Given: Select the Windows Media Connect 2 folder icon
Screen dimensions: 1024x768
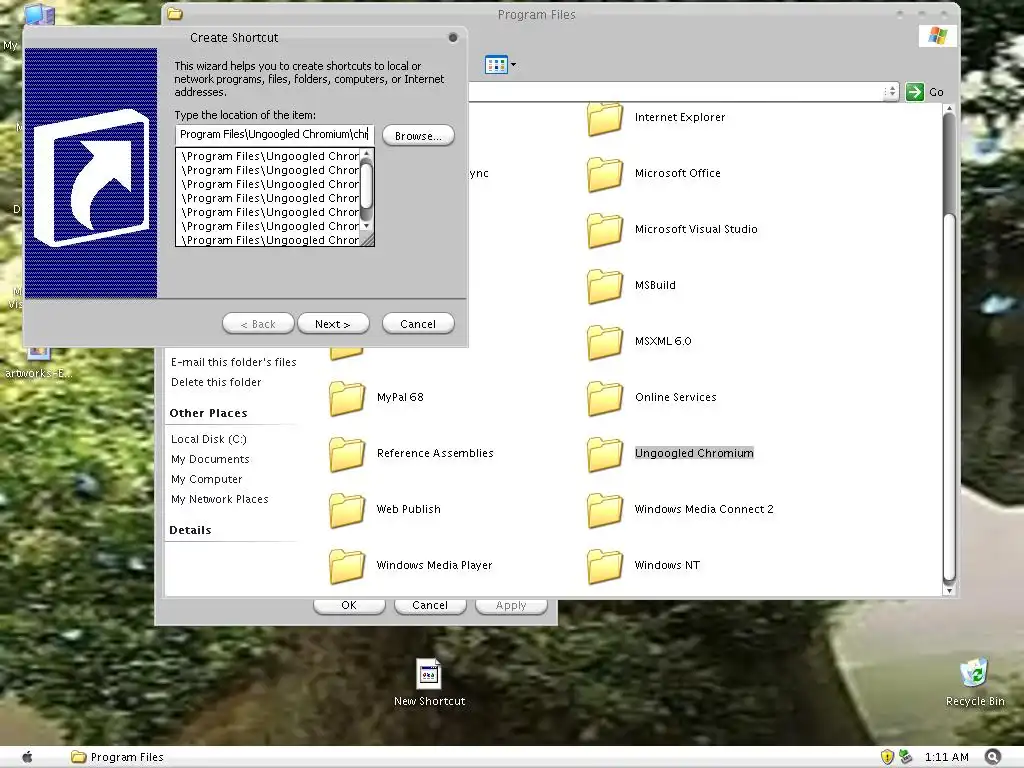Looking at the screenshot, I should pos(605,511).
